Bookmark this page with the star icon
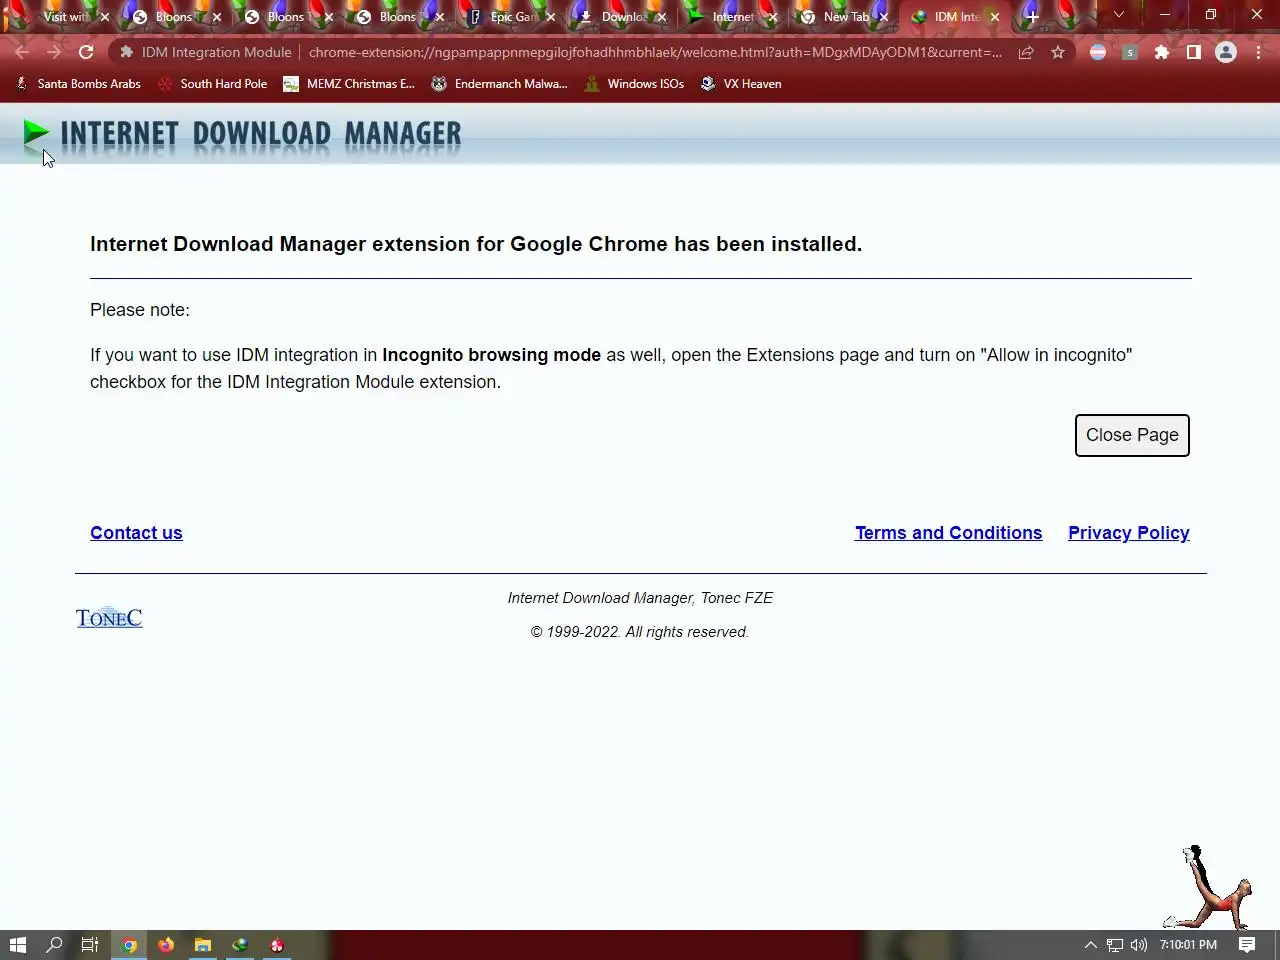This screenshot has width=1280, height=960. (1058, 52)
